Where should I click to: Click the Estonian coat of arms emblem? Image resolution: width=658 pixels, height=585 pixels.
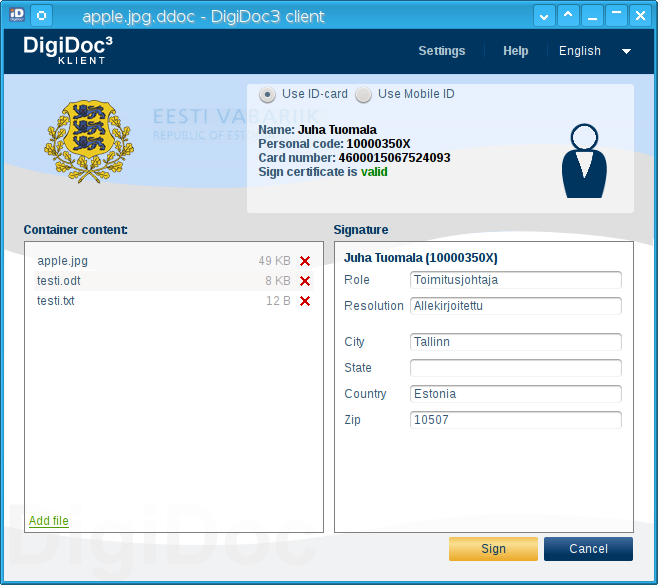[89, 142]
